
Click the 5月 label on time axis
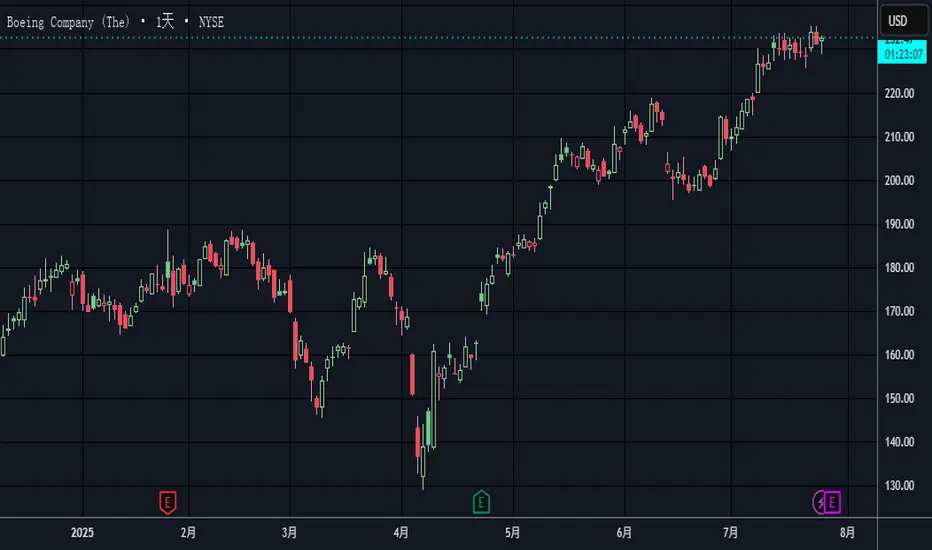tap(512, 533)
